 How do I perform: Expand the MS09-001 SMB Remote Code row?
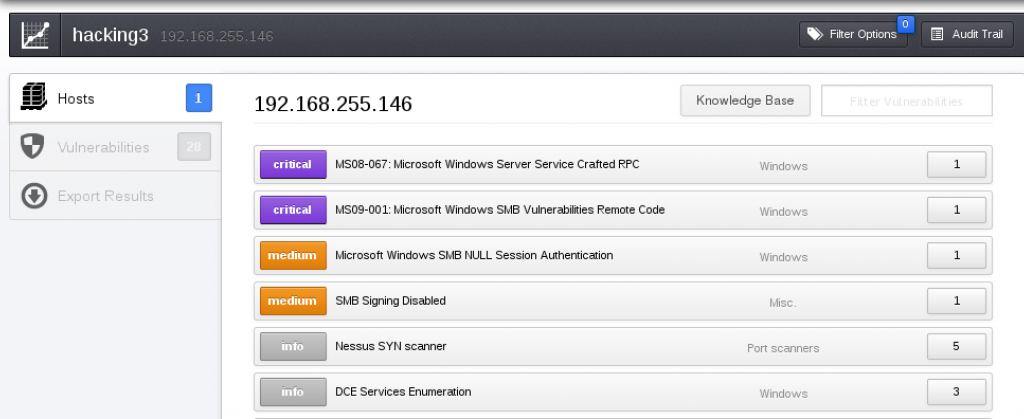(x=500, y=210)
